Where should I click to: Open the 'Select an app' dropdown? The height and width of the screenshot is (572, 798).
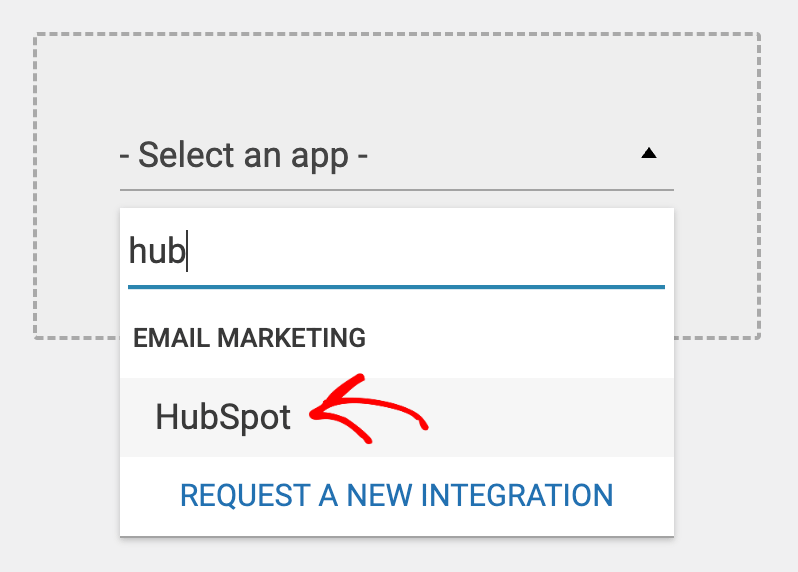(x=396, y=155)
